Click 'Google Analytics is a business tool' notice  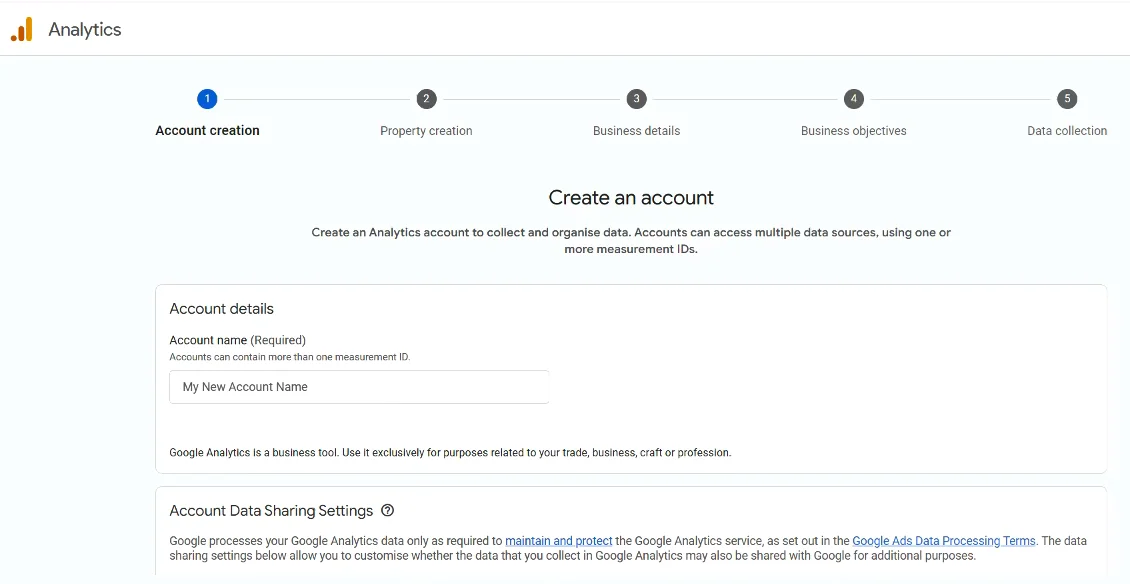click(450, 453)
